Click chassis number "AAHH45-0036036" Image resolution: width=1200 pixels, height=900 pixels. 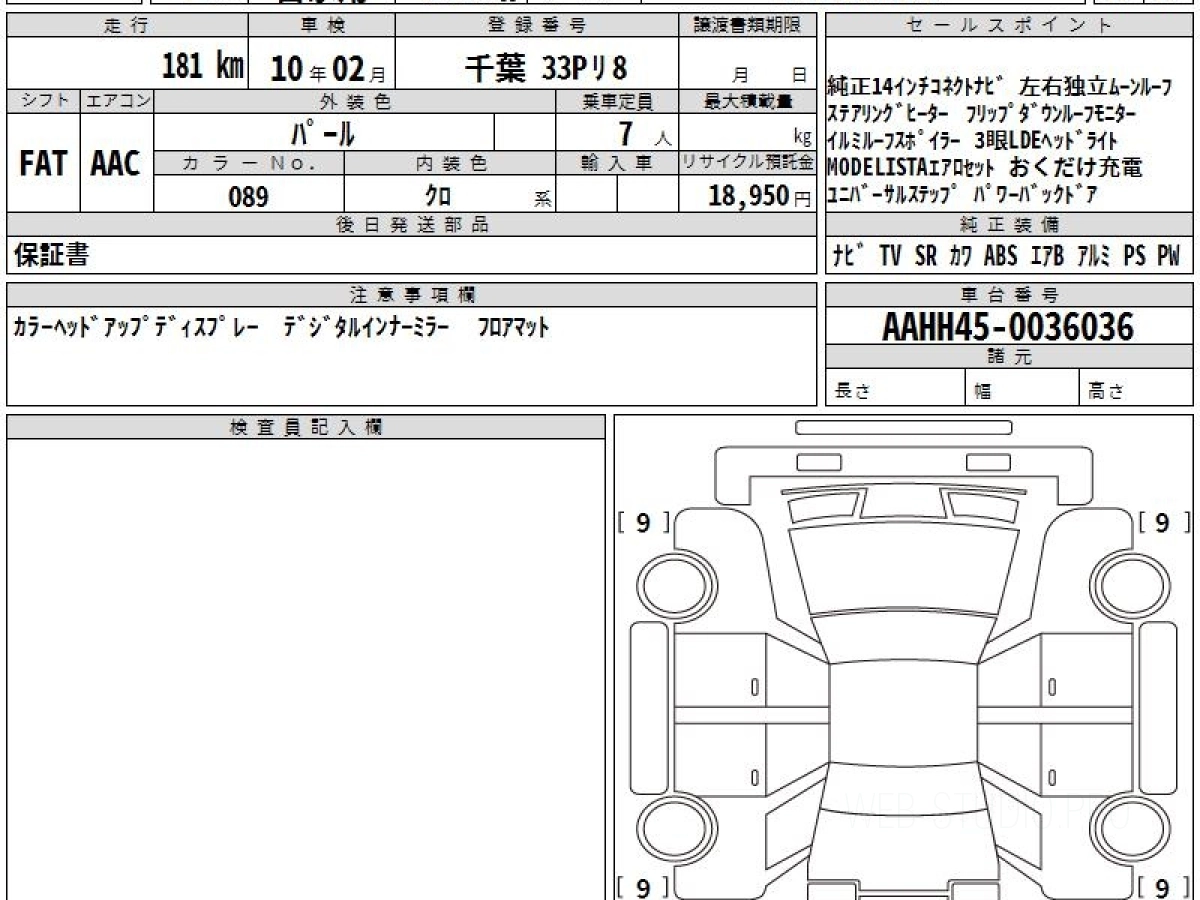tap(1008, 327)
